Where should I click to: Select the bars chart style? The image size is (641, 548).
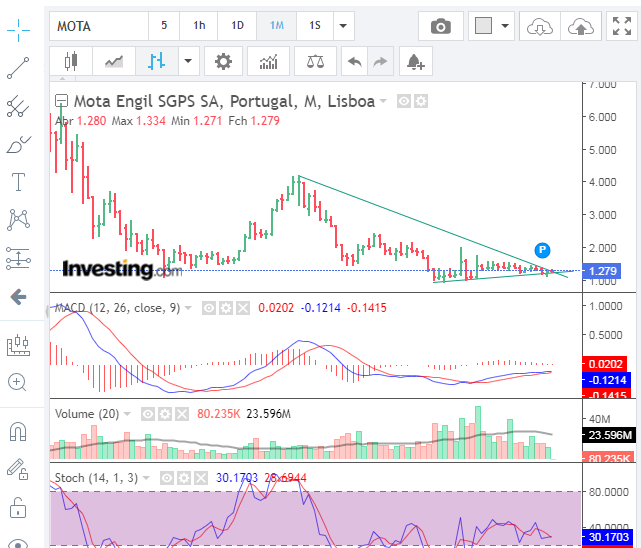[157, 61]
